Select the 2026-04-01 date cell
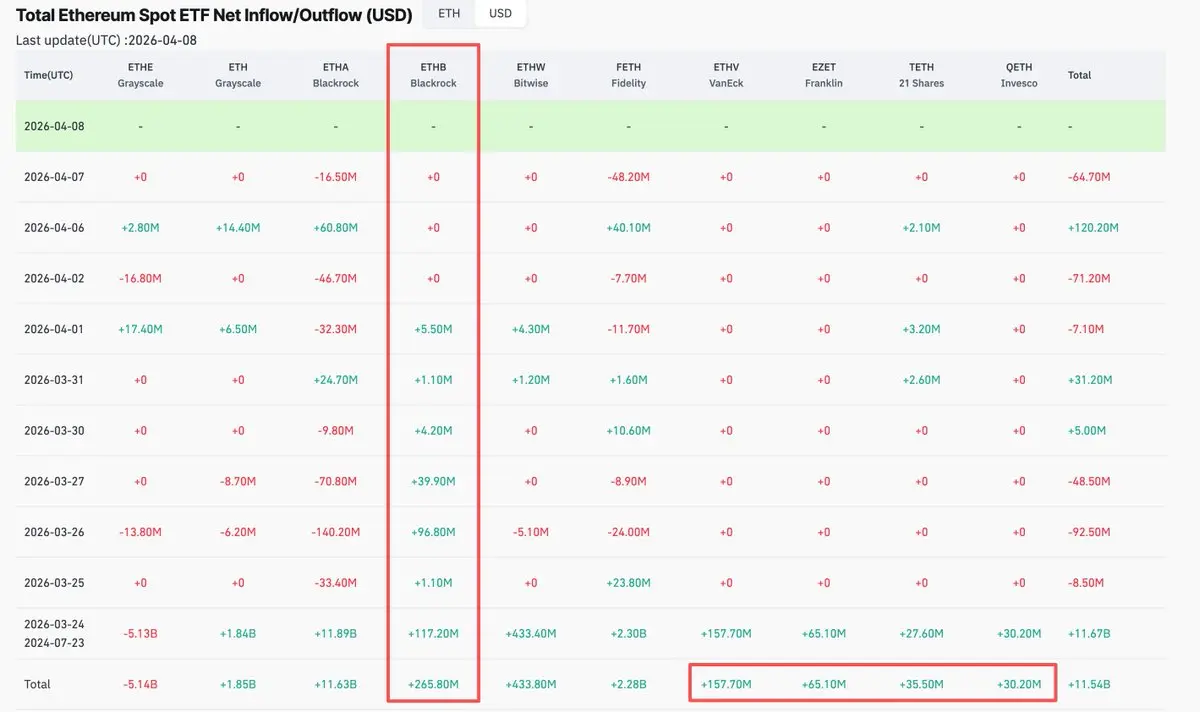This screenshot has height=712, width=1200. pos(53,329)
